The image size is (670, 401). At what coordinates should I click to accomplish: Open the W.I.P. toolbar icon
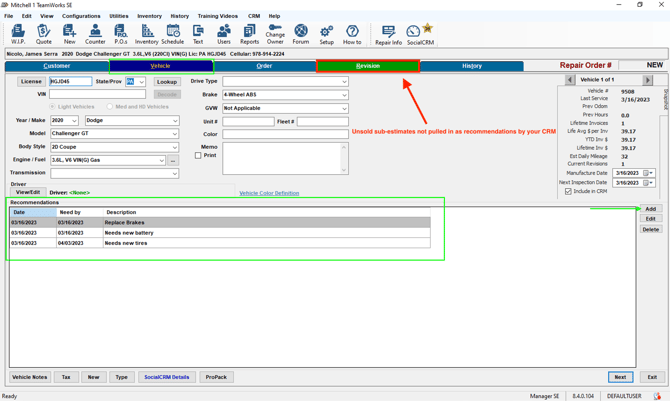coord(18,34)
